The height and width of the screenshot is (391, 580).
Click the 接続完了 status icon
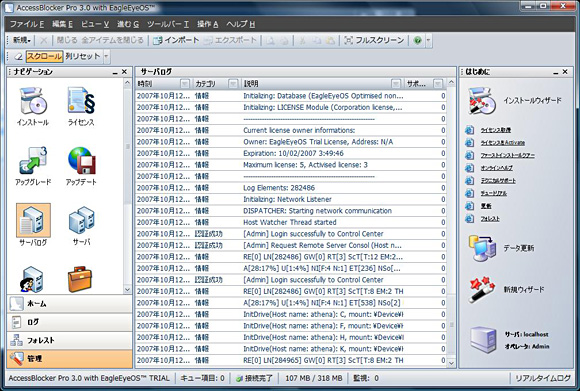[x=239, y=378]
